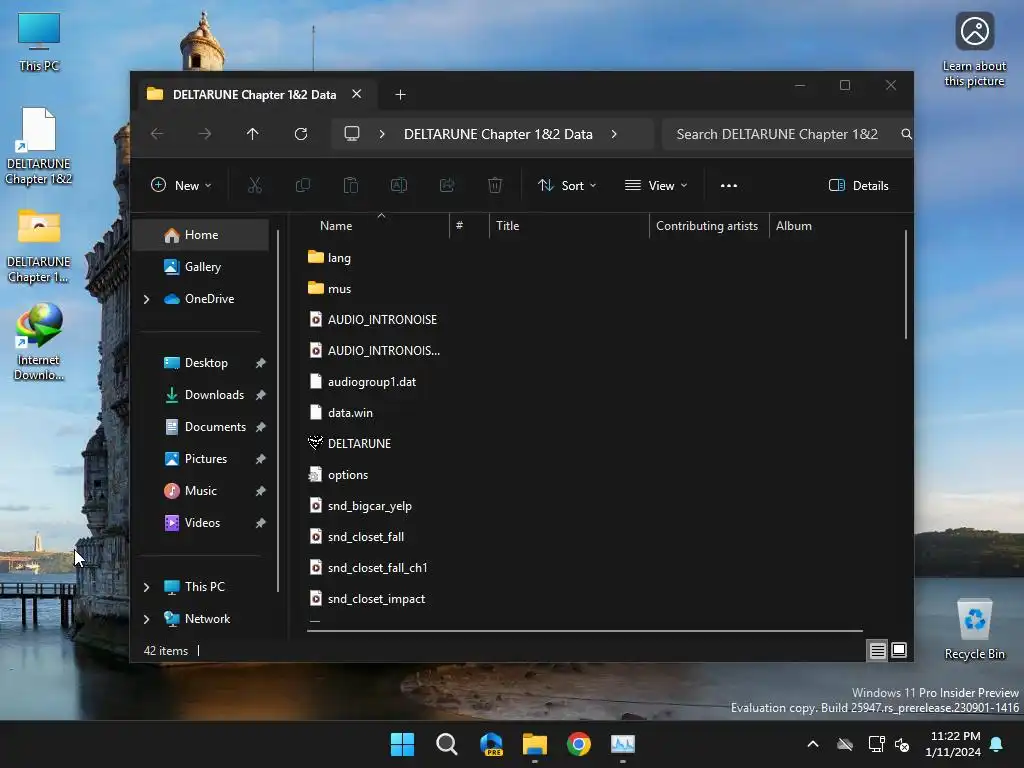Click chevron after DELTARUNE Chapter 1&2 Data breadcrumb
This screenshot has height=768, width=1024.
tap(614, 134)
